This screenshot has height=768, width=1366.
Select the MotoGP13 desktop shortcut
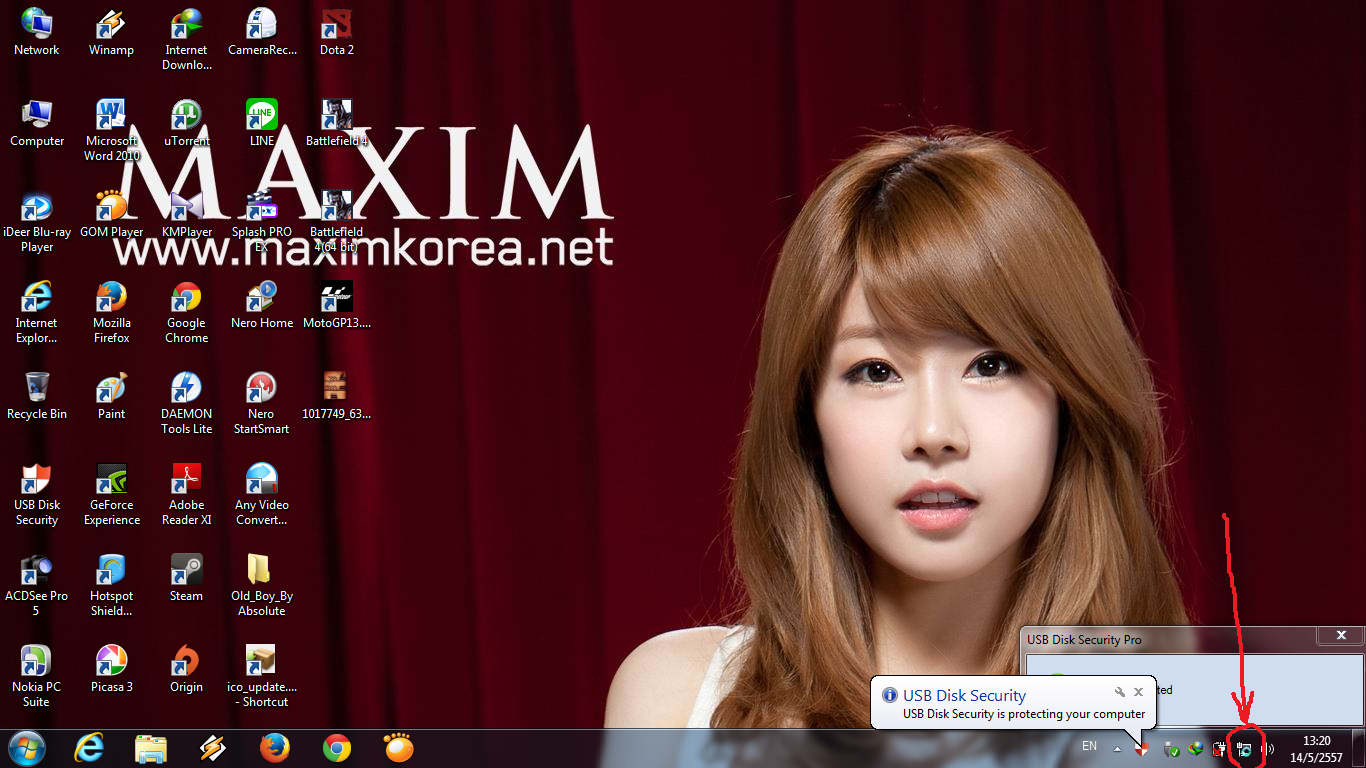(337, 305)
